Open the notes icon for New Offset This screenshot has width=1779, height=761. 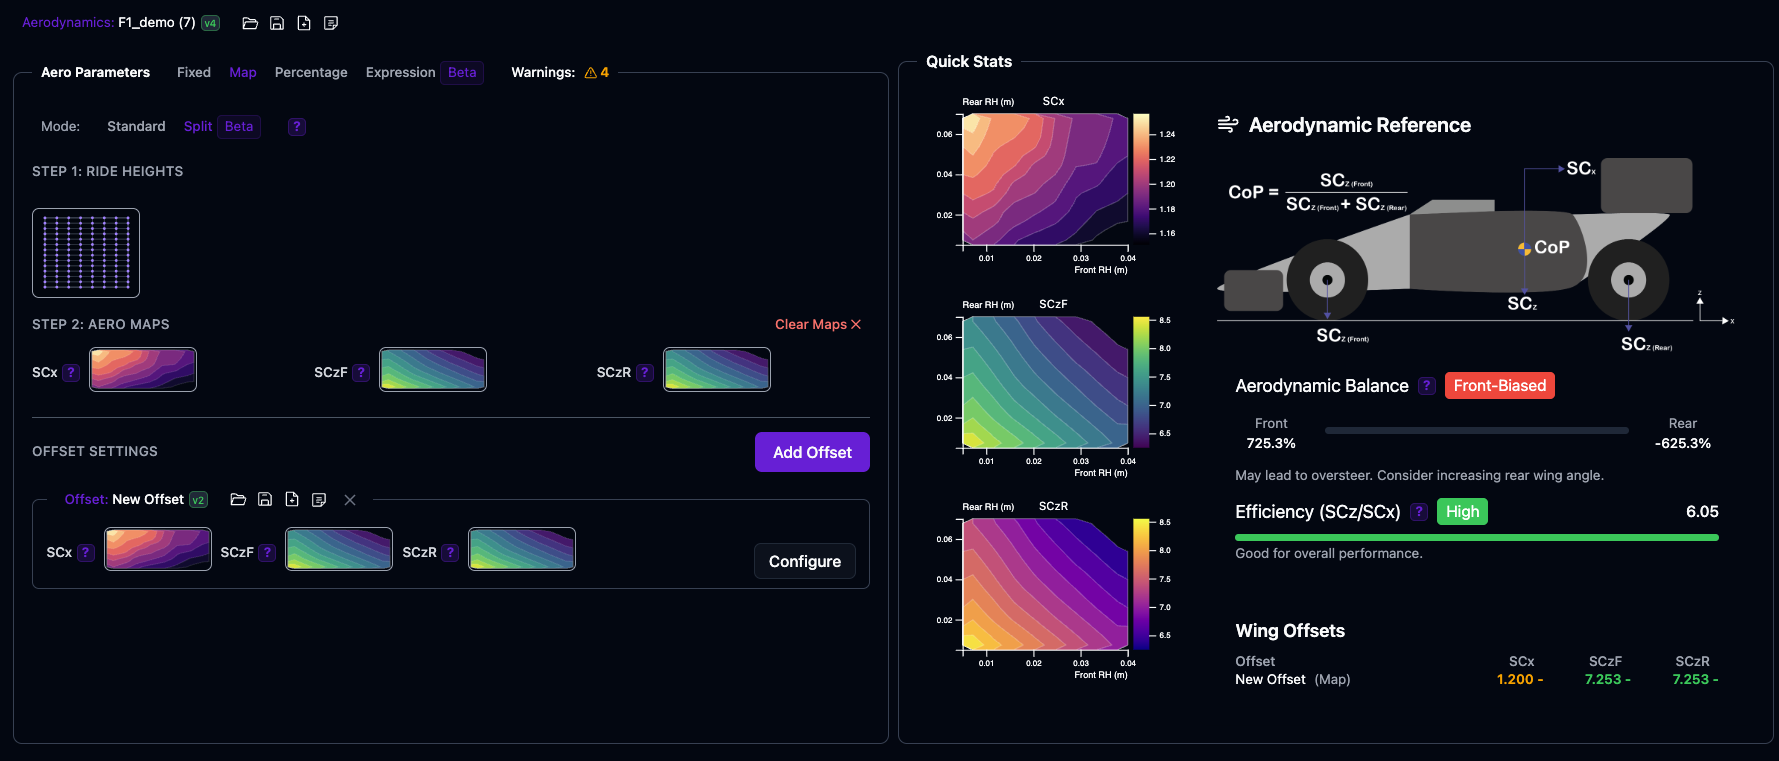pyautogui.click(x=319, y=500)
